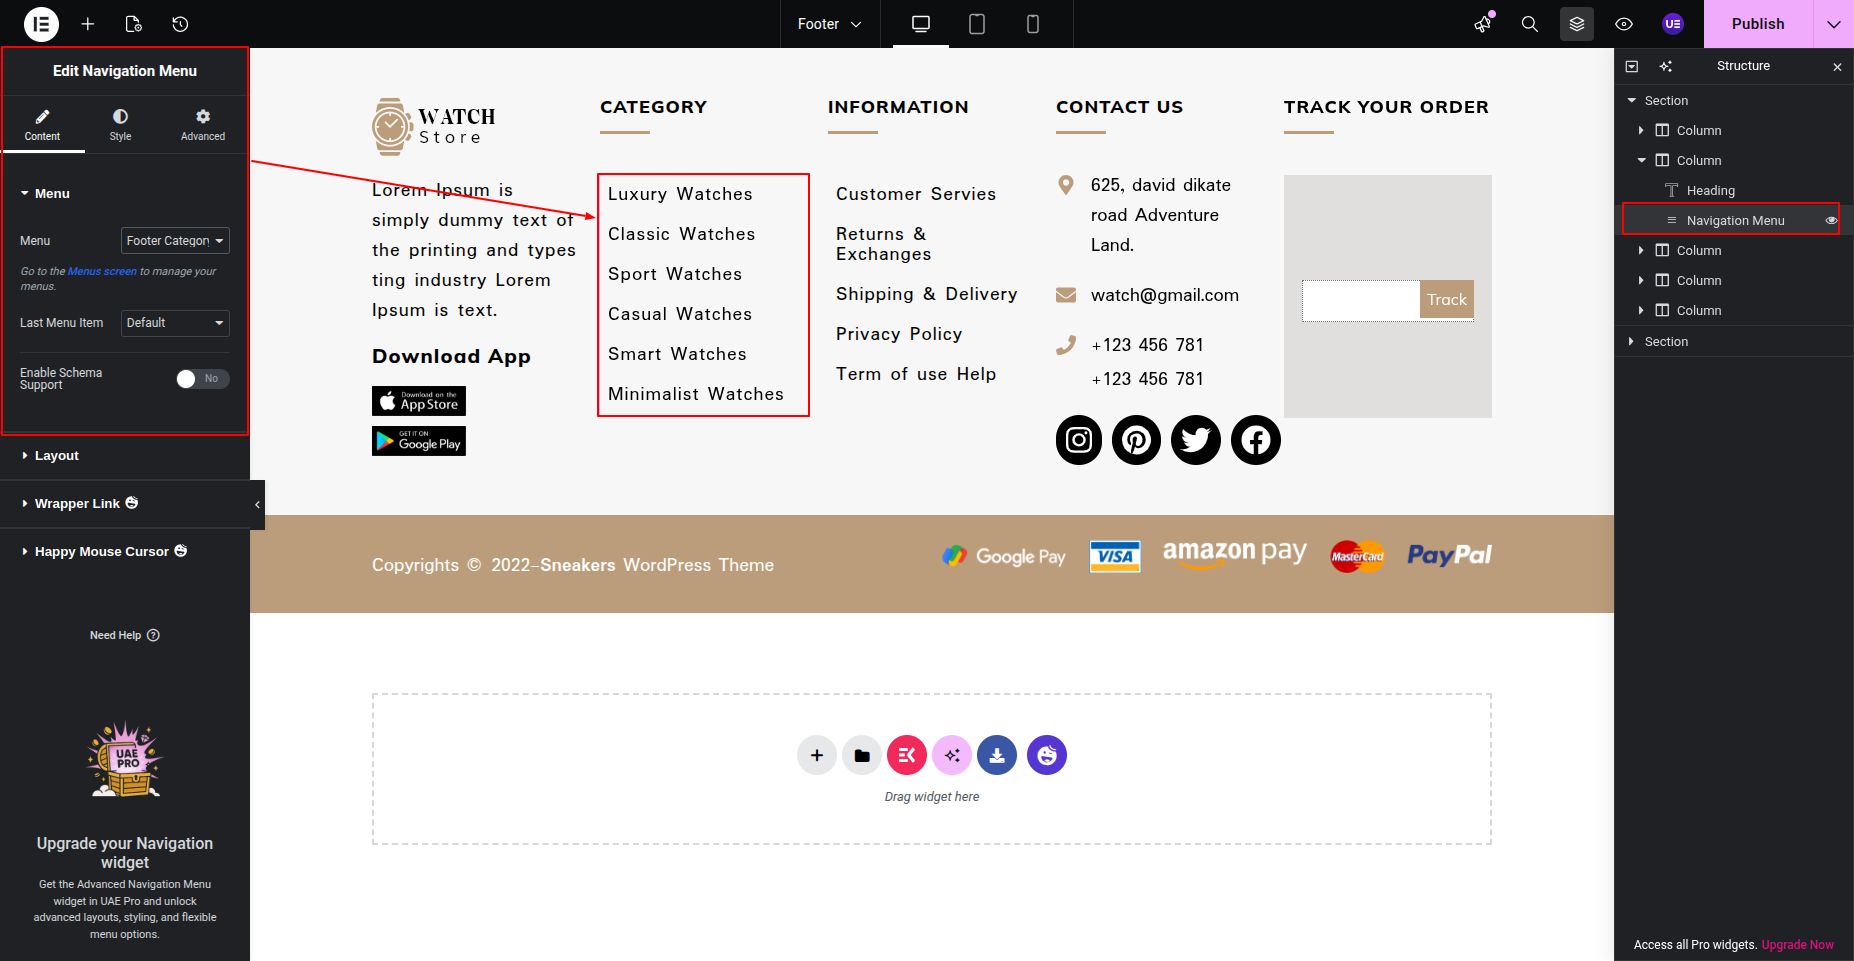Expand the Layout section
The width and height of the screenshot is (1854, 961).
(57, 456)
